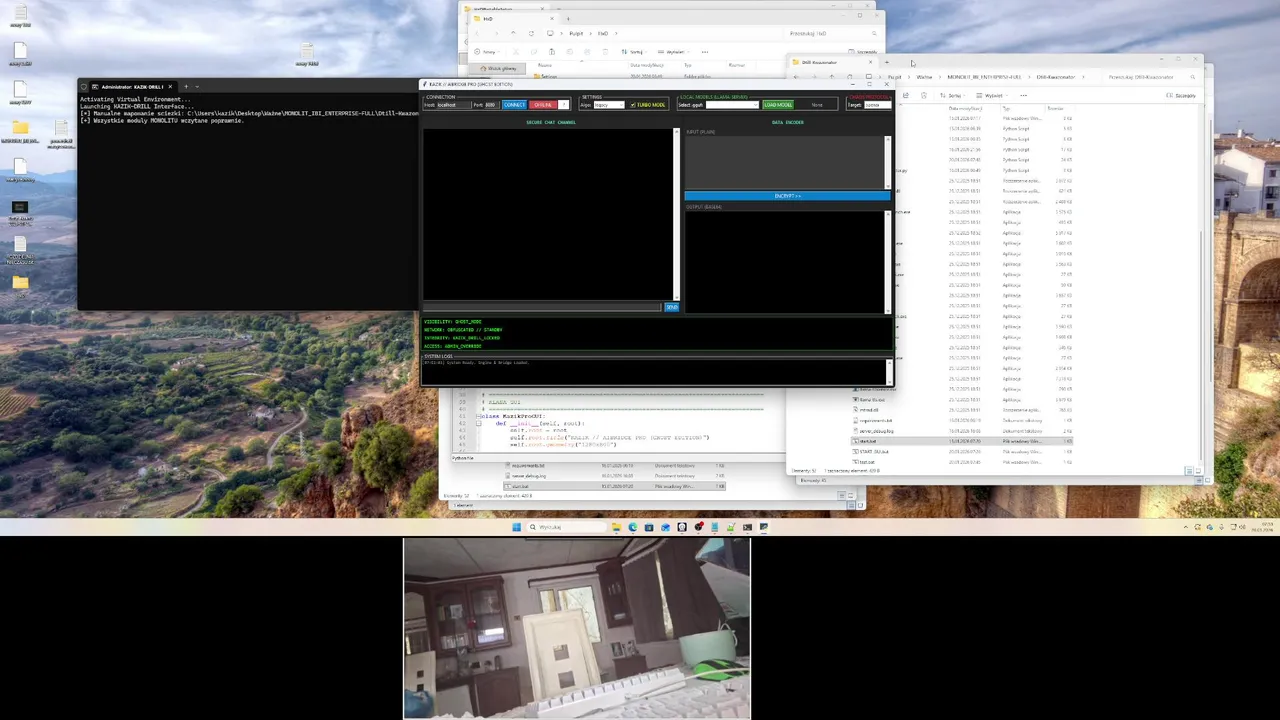Add a new terminal tab with plus
The image size is (1280, 720).
coord(185,87)
